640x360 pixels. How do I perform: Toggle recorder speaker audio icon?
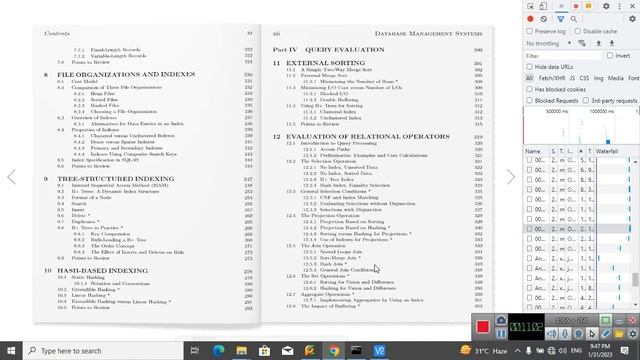pos(551,333)
